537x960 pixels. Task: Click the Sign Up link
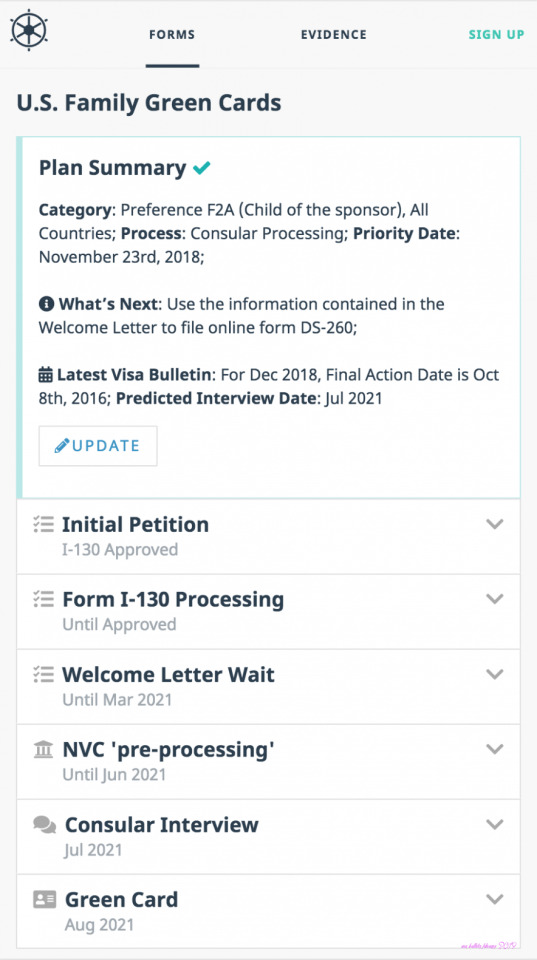click(497, 35)
